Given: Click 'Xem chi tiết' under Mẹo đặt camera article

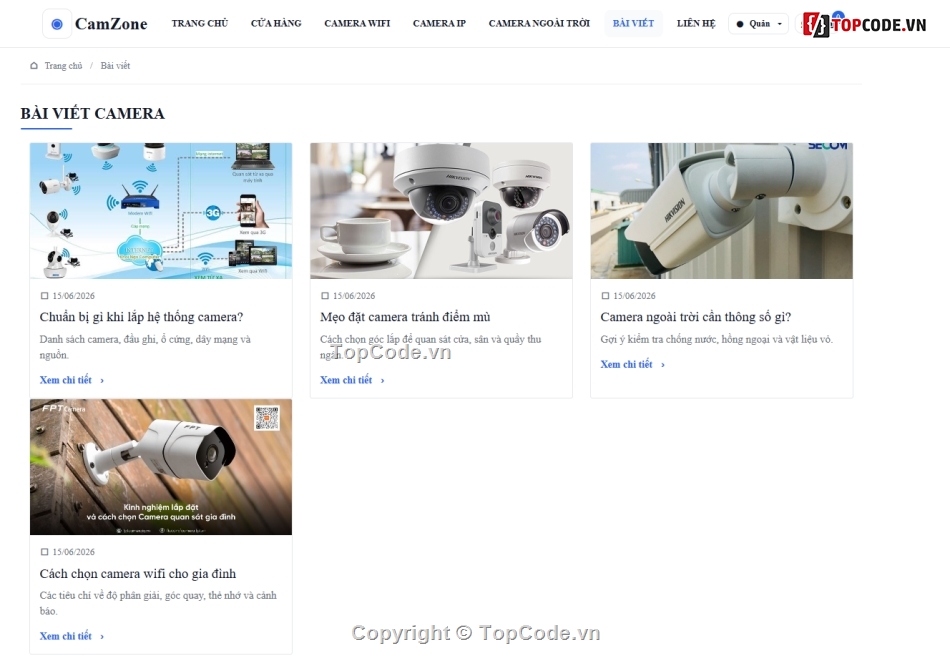Looking at the screenshot, I should [346, 380].
